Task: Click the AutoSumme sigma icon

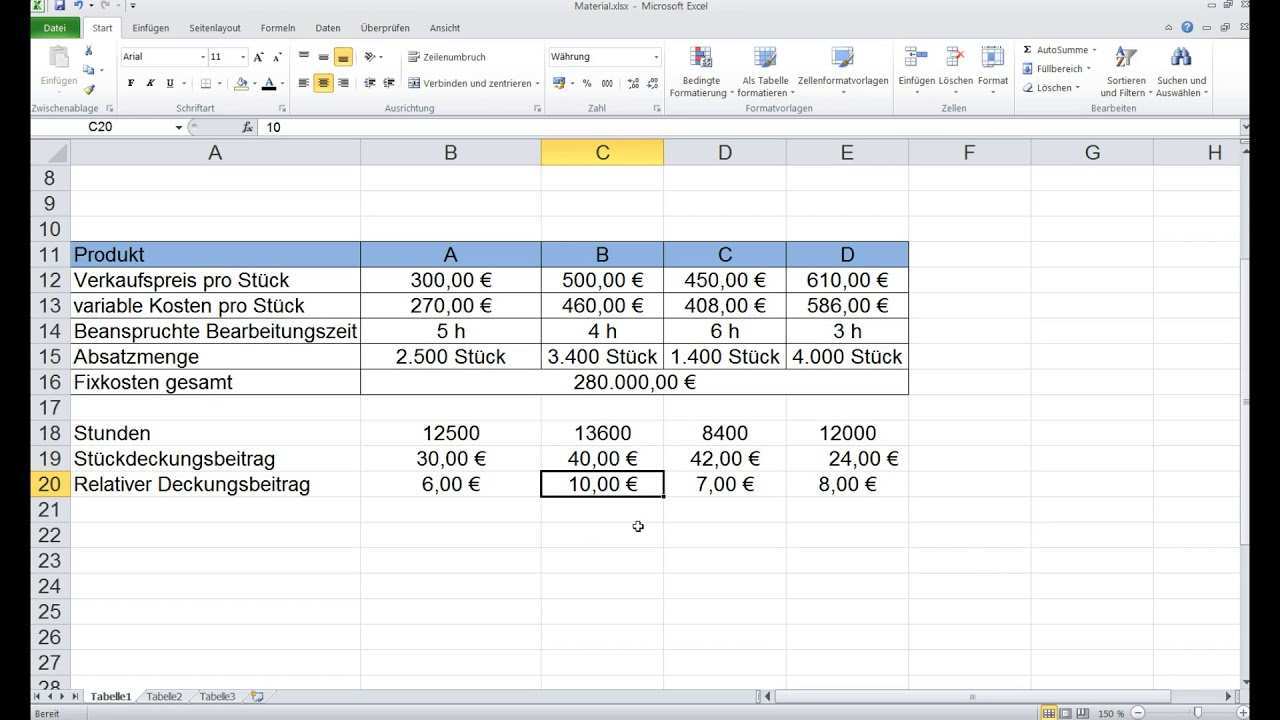Action: (x=1028, y=50)
